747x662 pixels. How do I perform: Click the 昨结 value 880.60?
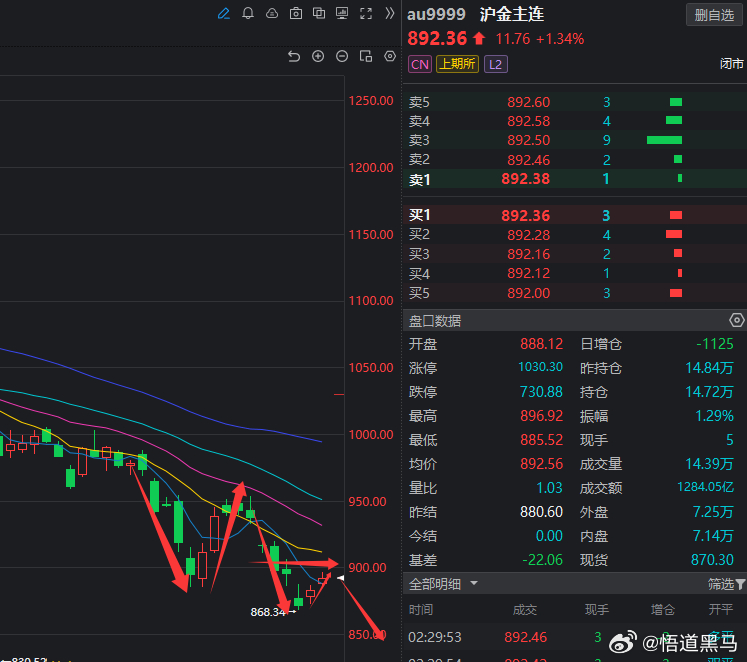click(541, 512)
